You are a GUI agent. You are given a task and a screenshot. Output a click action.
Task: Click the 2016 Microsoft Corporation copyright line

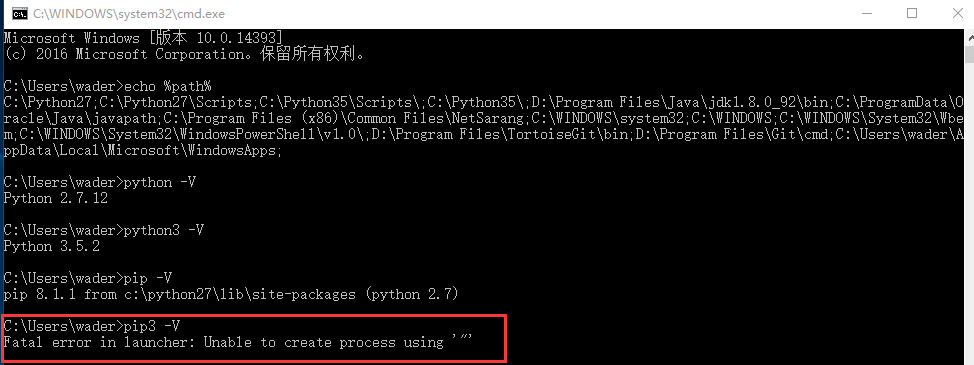[x=184, y=54]
